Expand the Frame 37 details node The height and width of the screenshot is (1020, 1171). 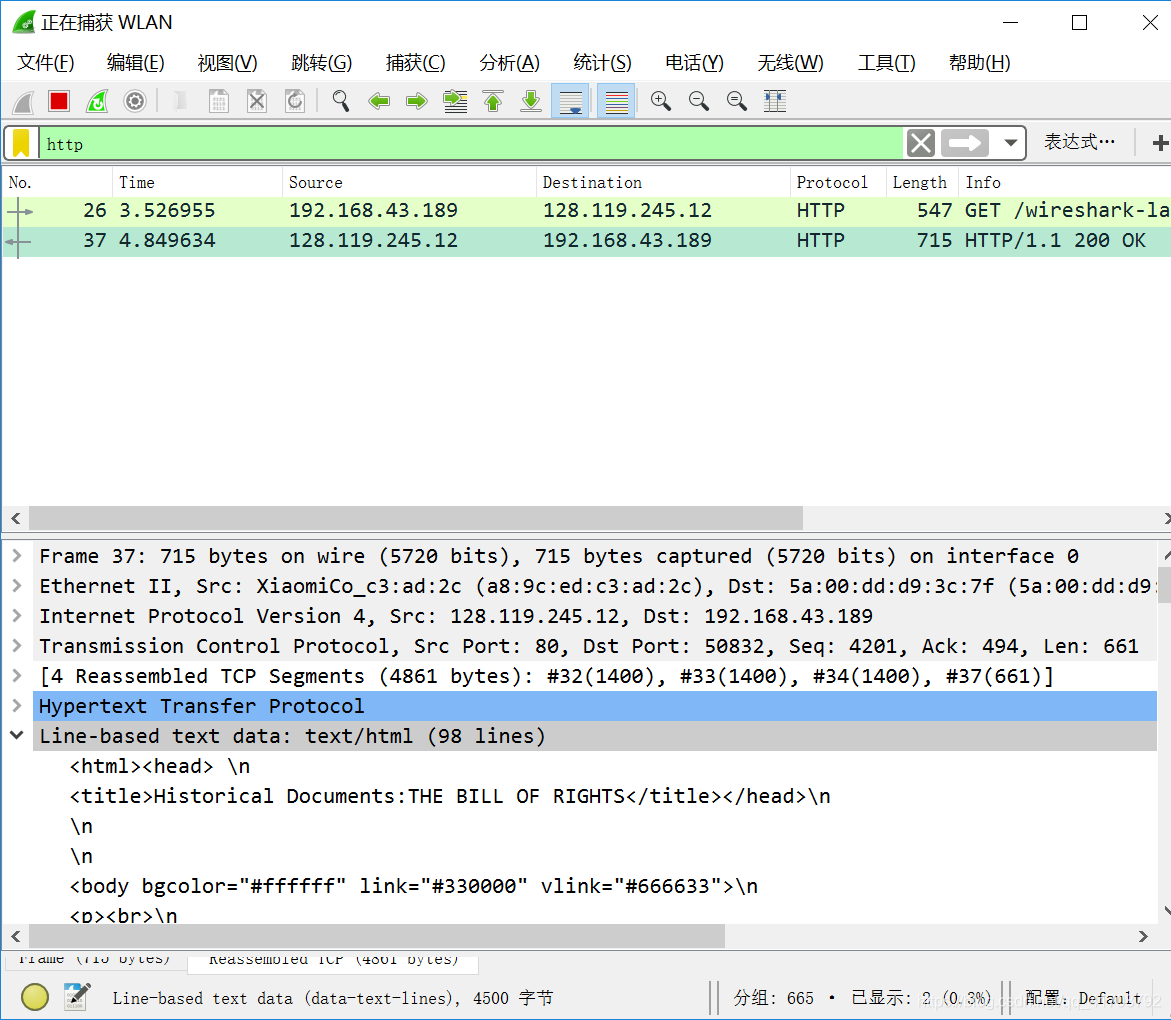(17, 556)
